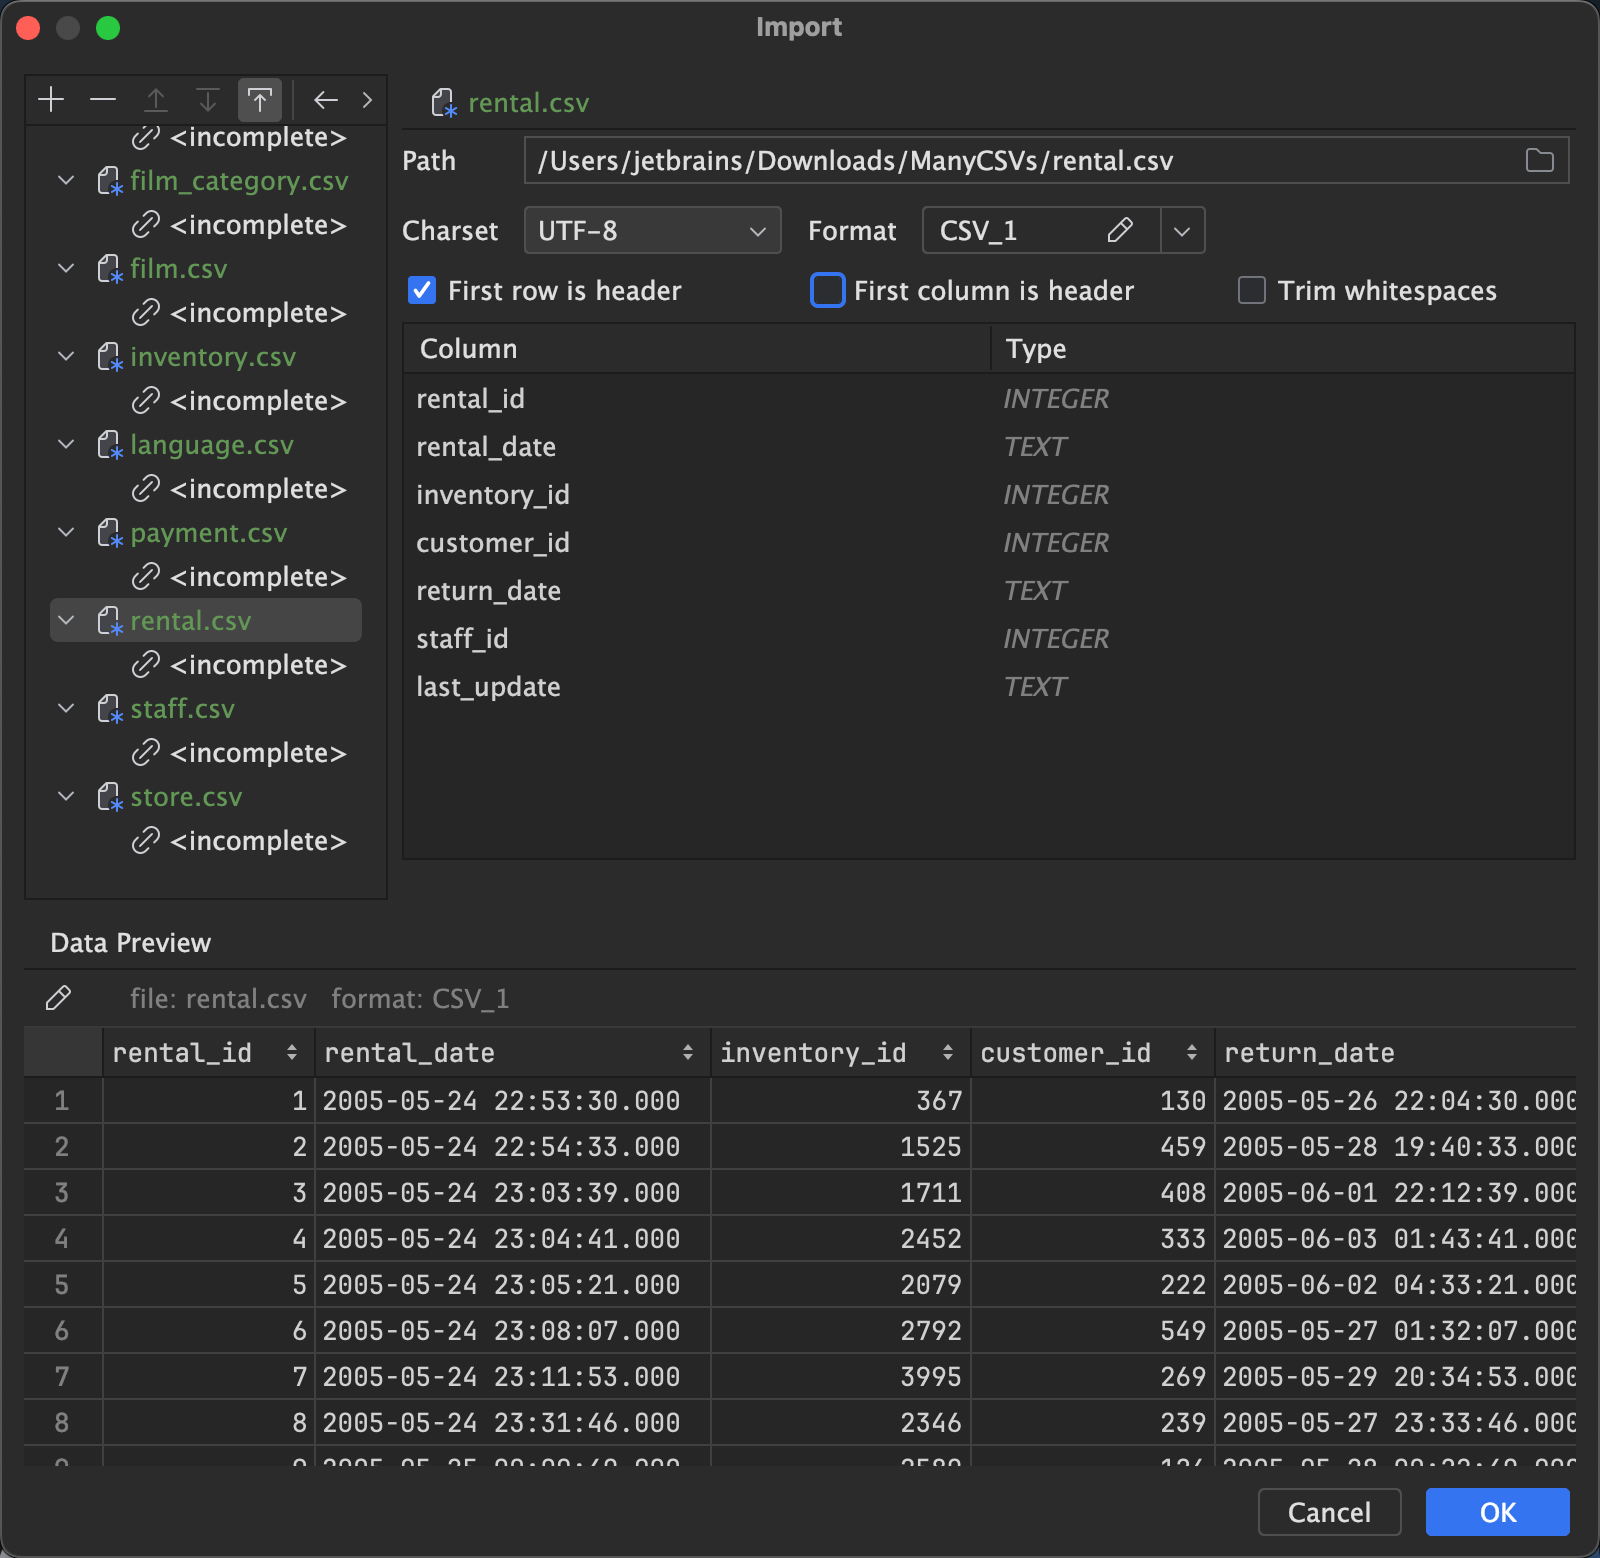Open the Charset UTF-8 dropdown
The image size is (1600, 1558).
point(652,231)
